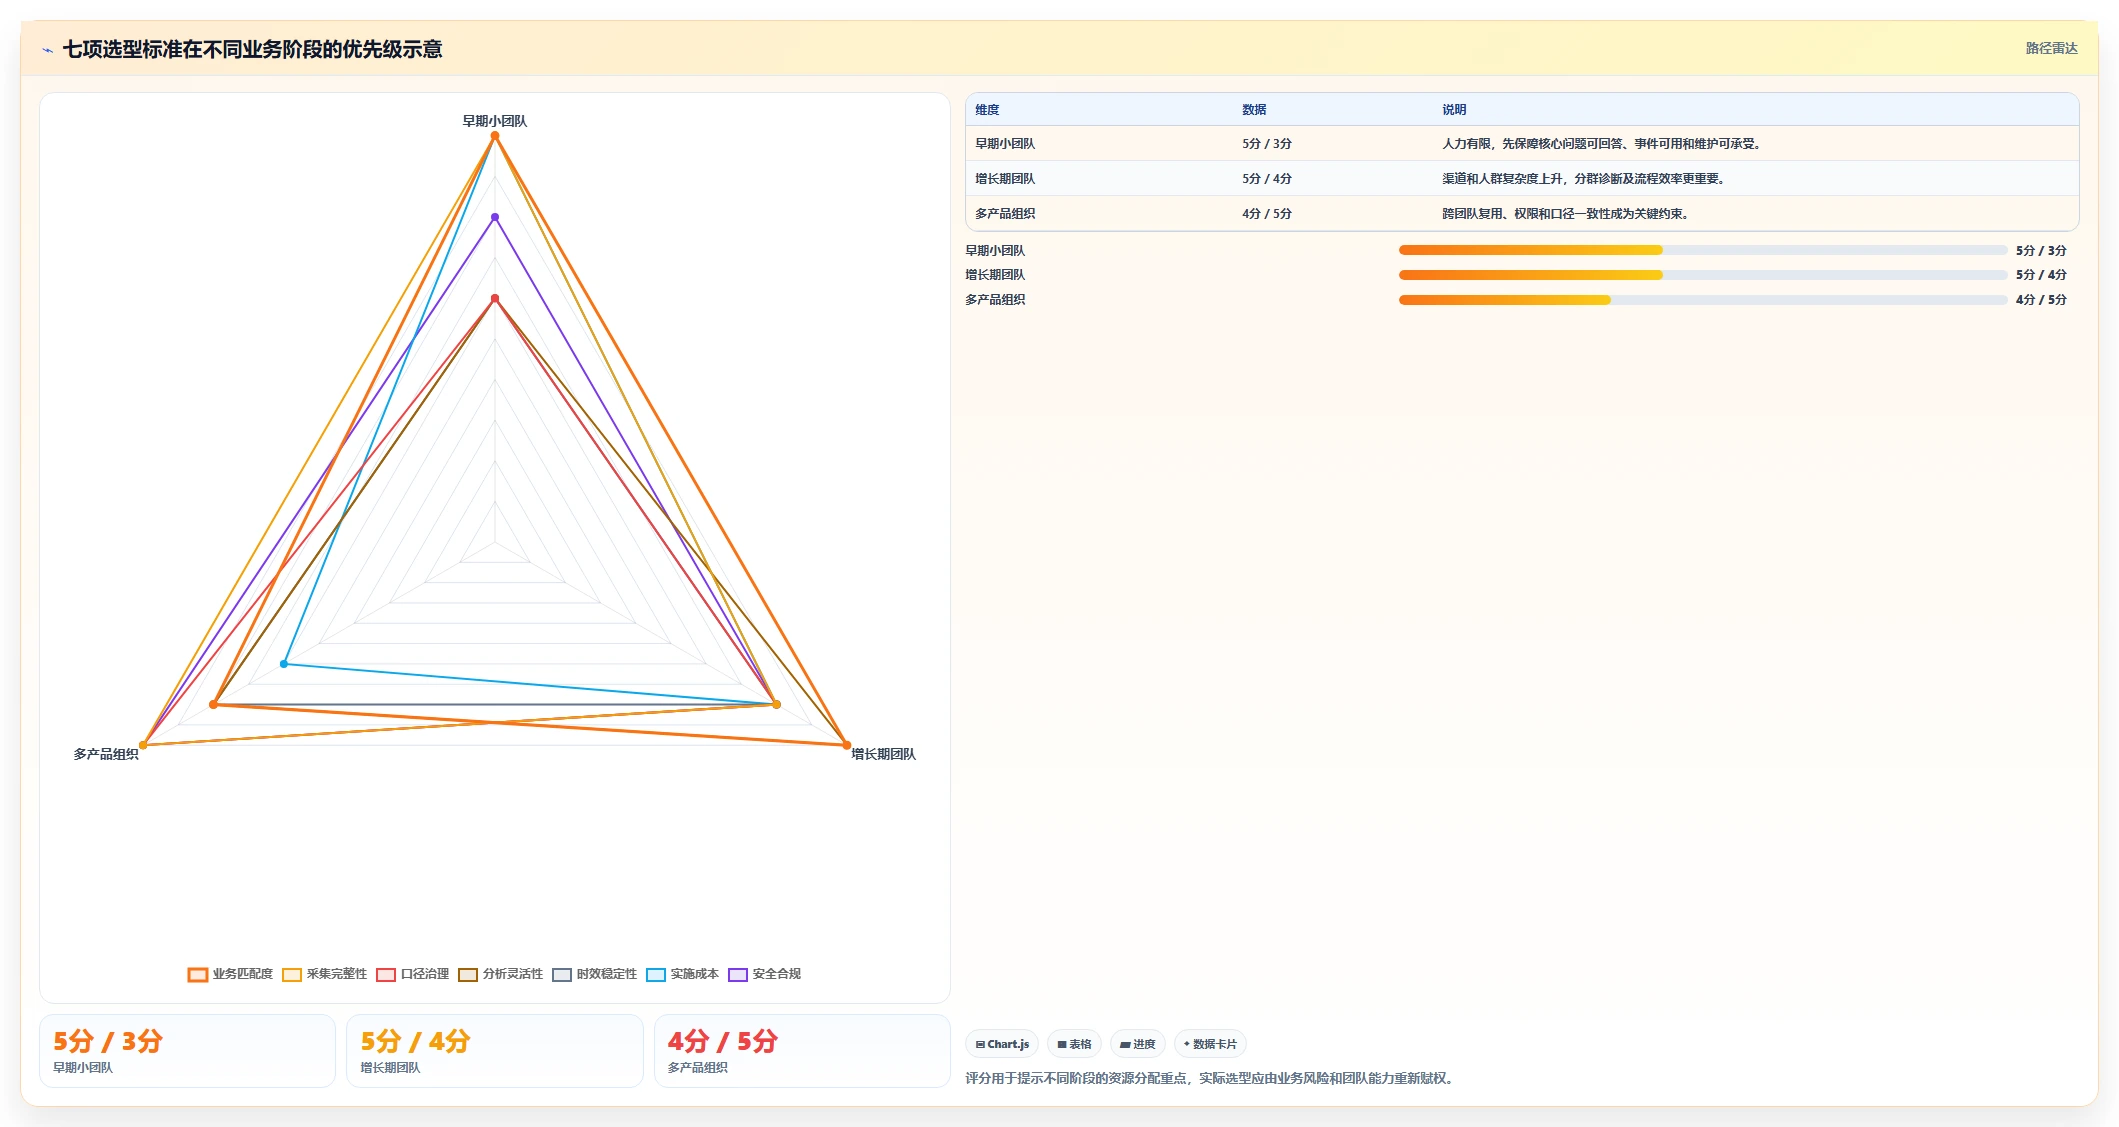
Task: Toggle the 时效稳定性 legend series
Action: tap(594, 974)
